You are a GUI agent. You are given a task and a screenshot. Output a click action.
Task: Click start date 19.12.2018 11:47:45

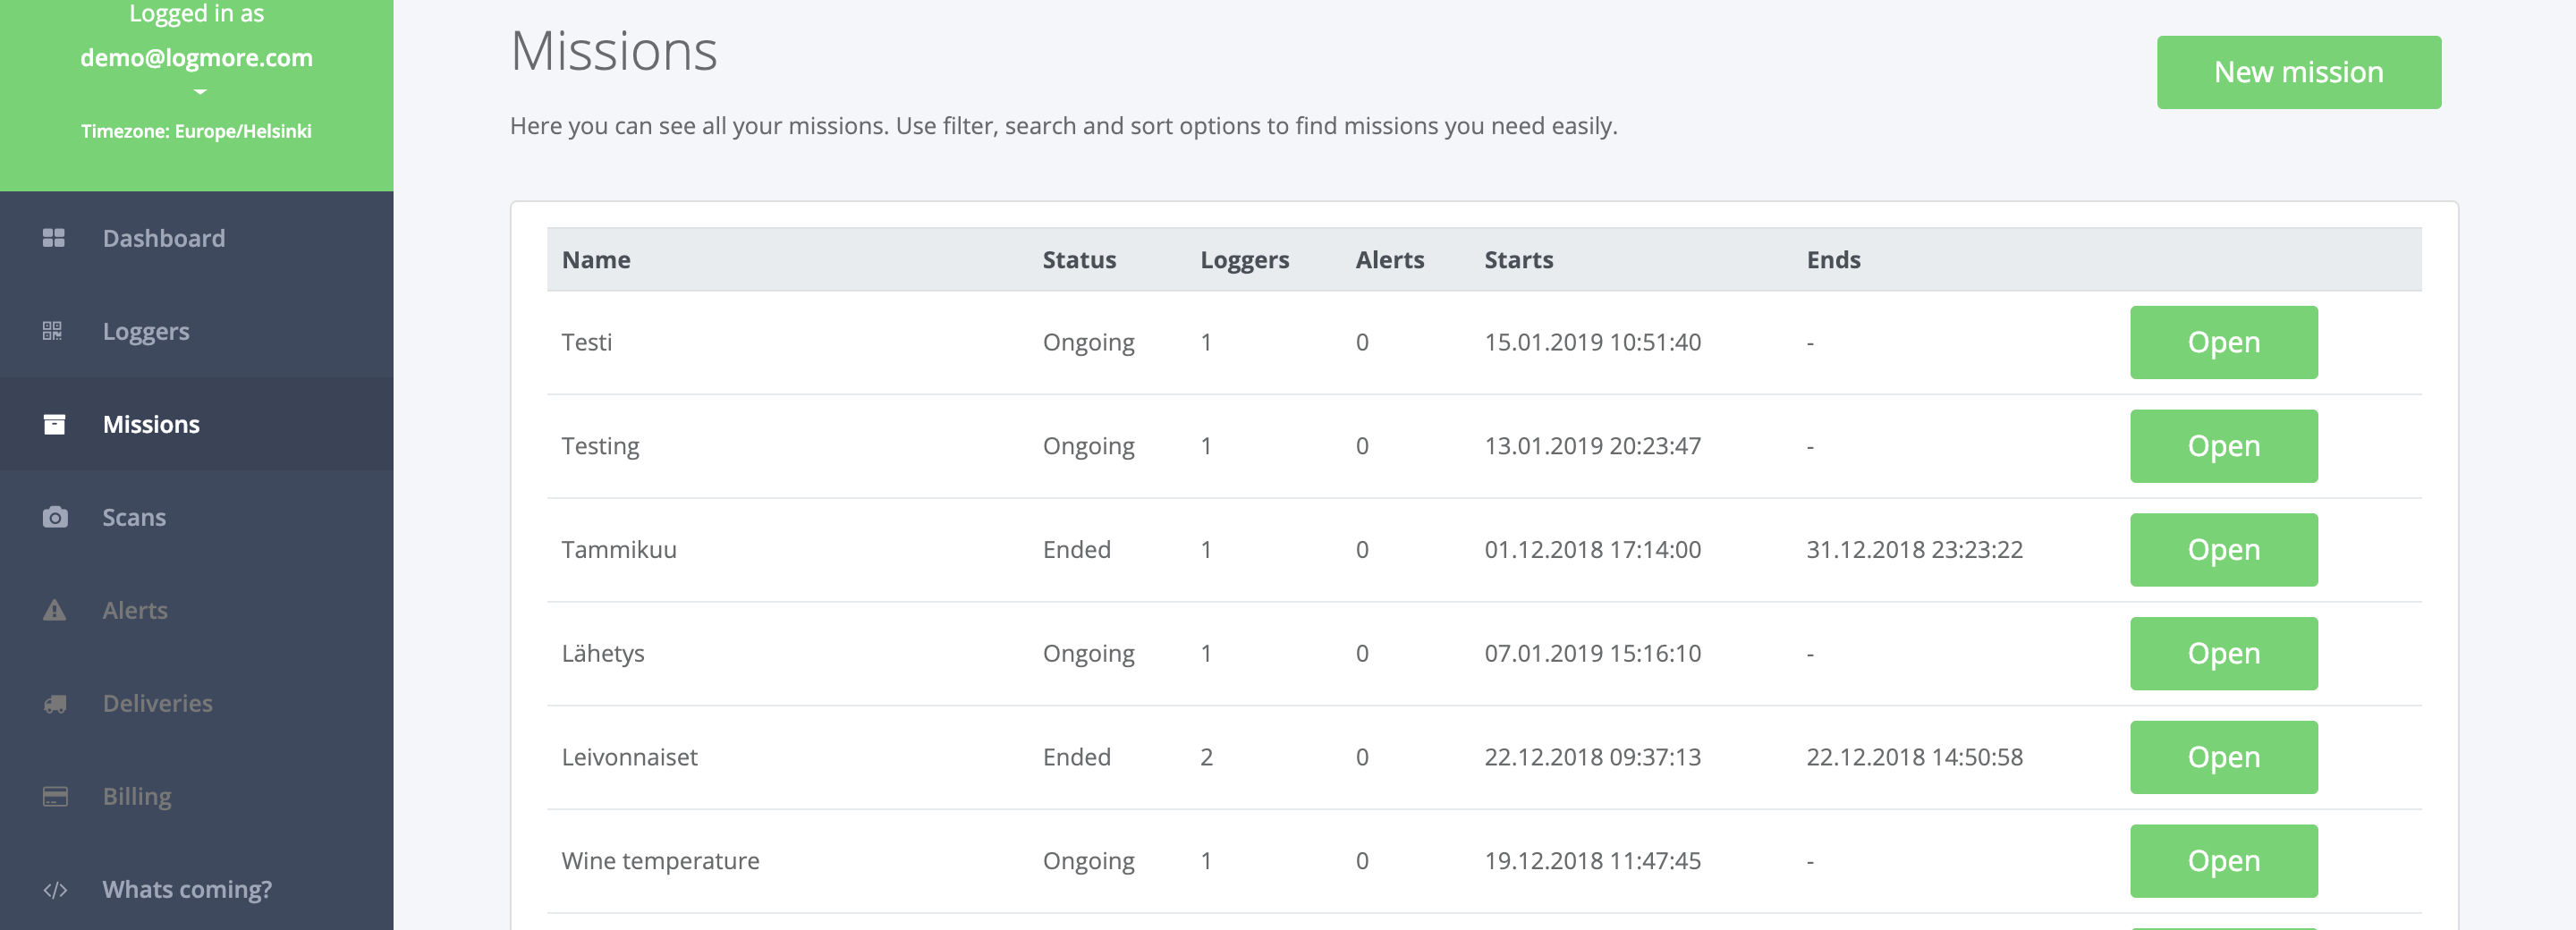tap(1592, 861)
